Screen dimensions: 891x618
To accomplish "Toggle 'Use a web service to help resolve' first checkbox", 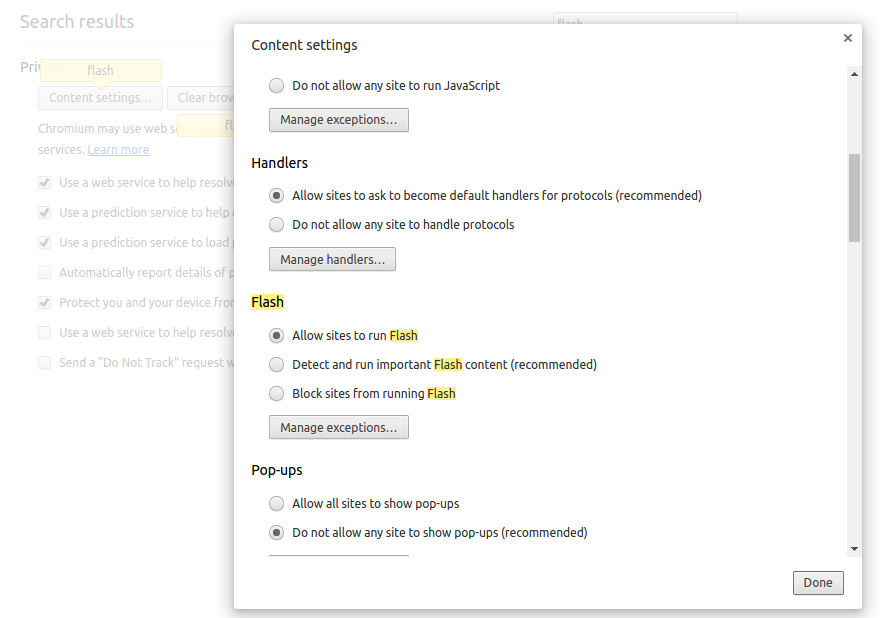I will coord(44,183).
